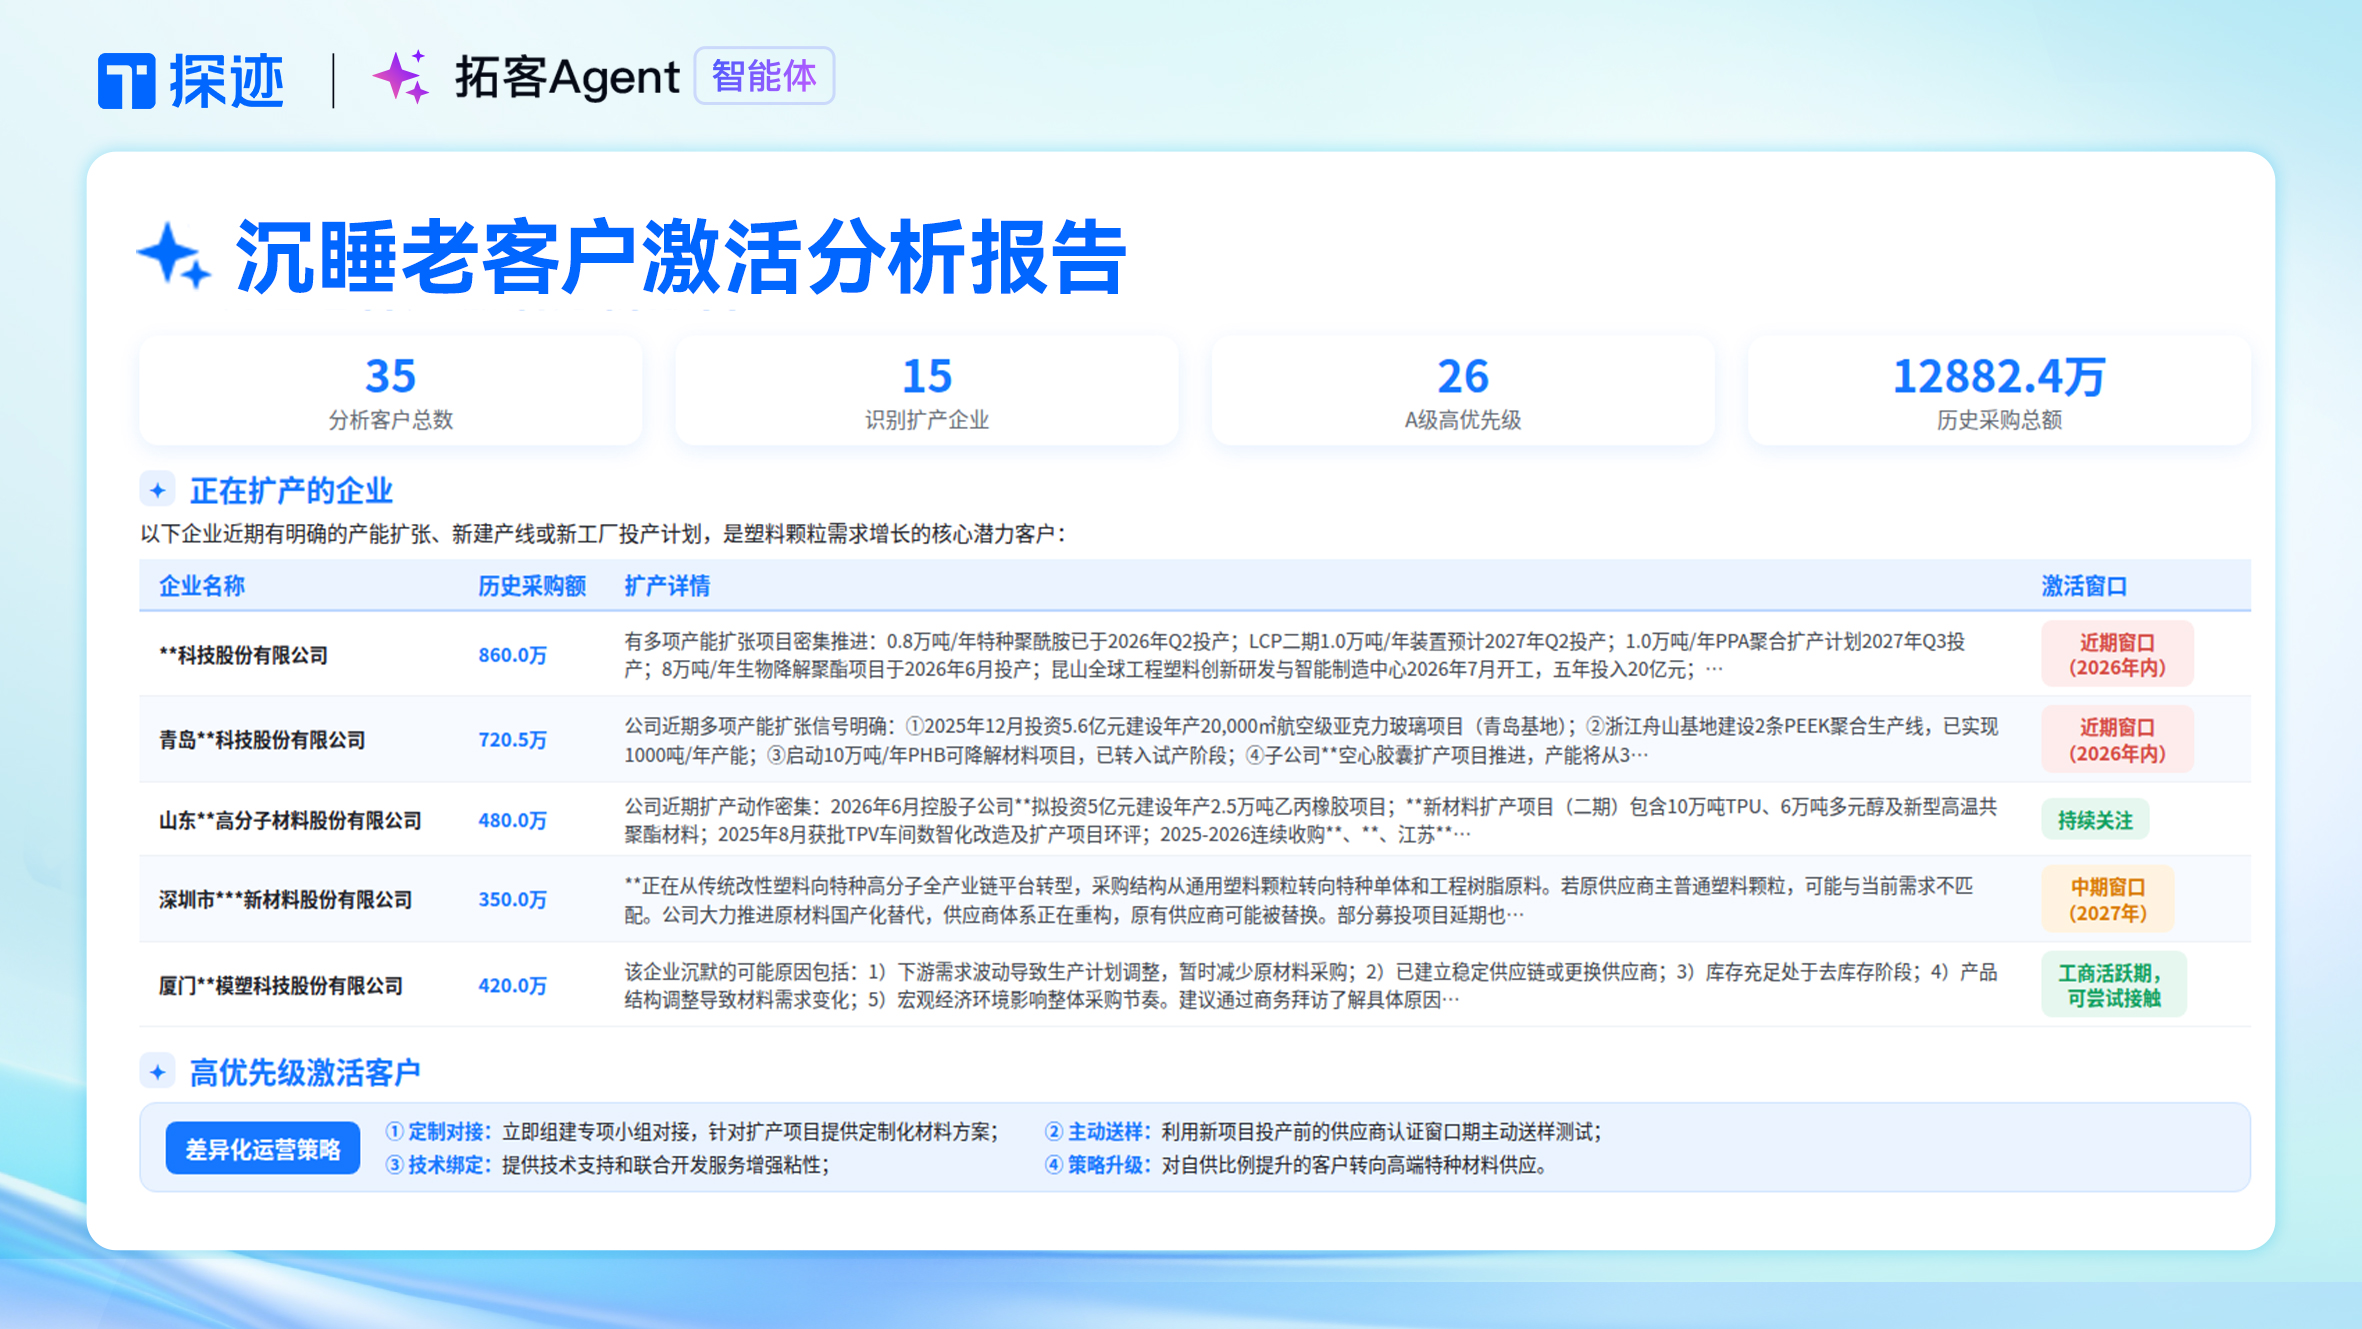Click the sparkle icon beside 正在扩产的企业
The height and width of the screenshot is (1329, 2362).
[x=158, y=490]
